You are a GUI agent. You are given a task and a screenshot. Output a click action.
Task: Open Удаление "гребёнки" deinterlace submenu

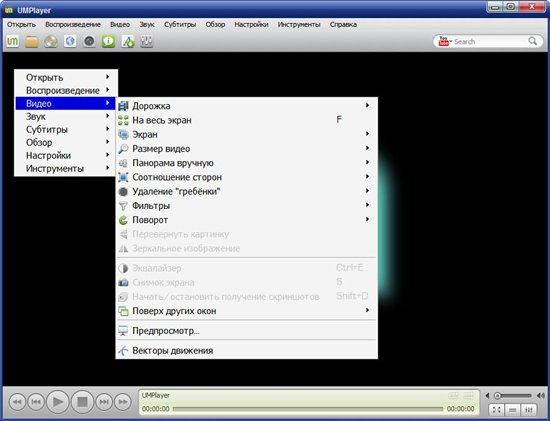[x=247, y=192]
